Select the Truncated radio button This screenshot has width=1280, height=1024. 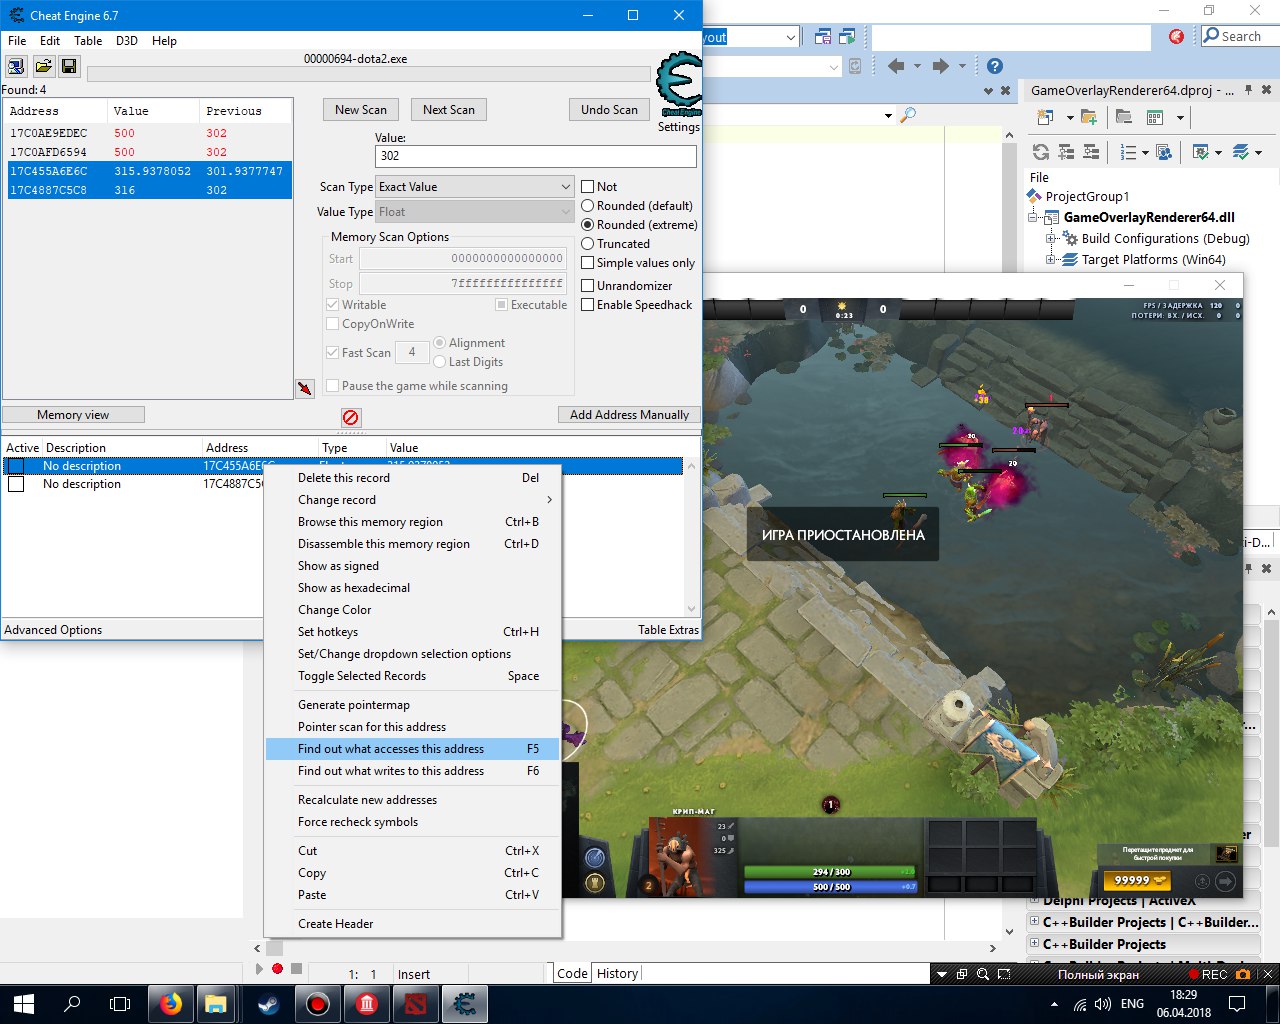(x=588, y=244)
